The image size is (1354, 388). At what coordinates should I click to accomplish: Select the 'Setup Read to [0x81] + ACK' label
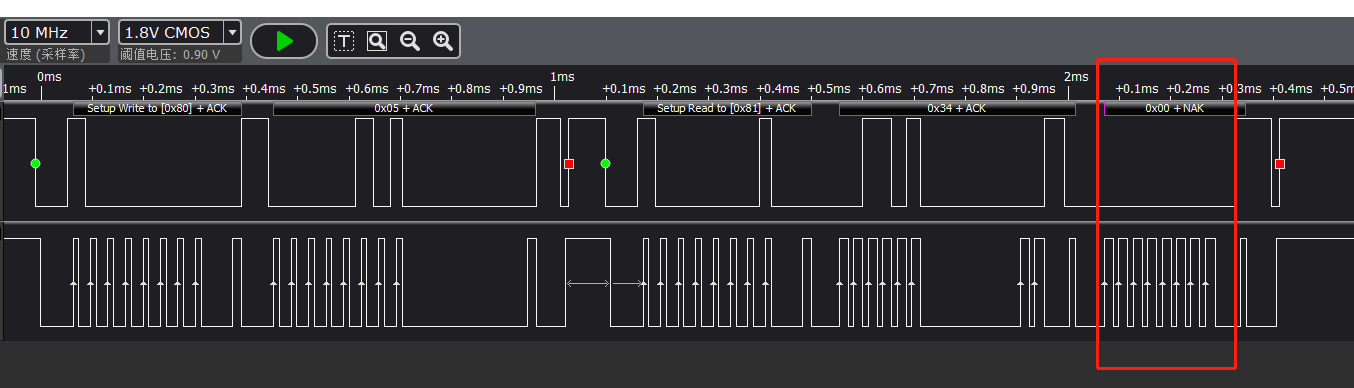727,108
